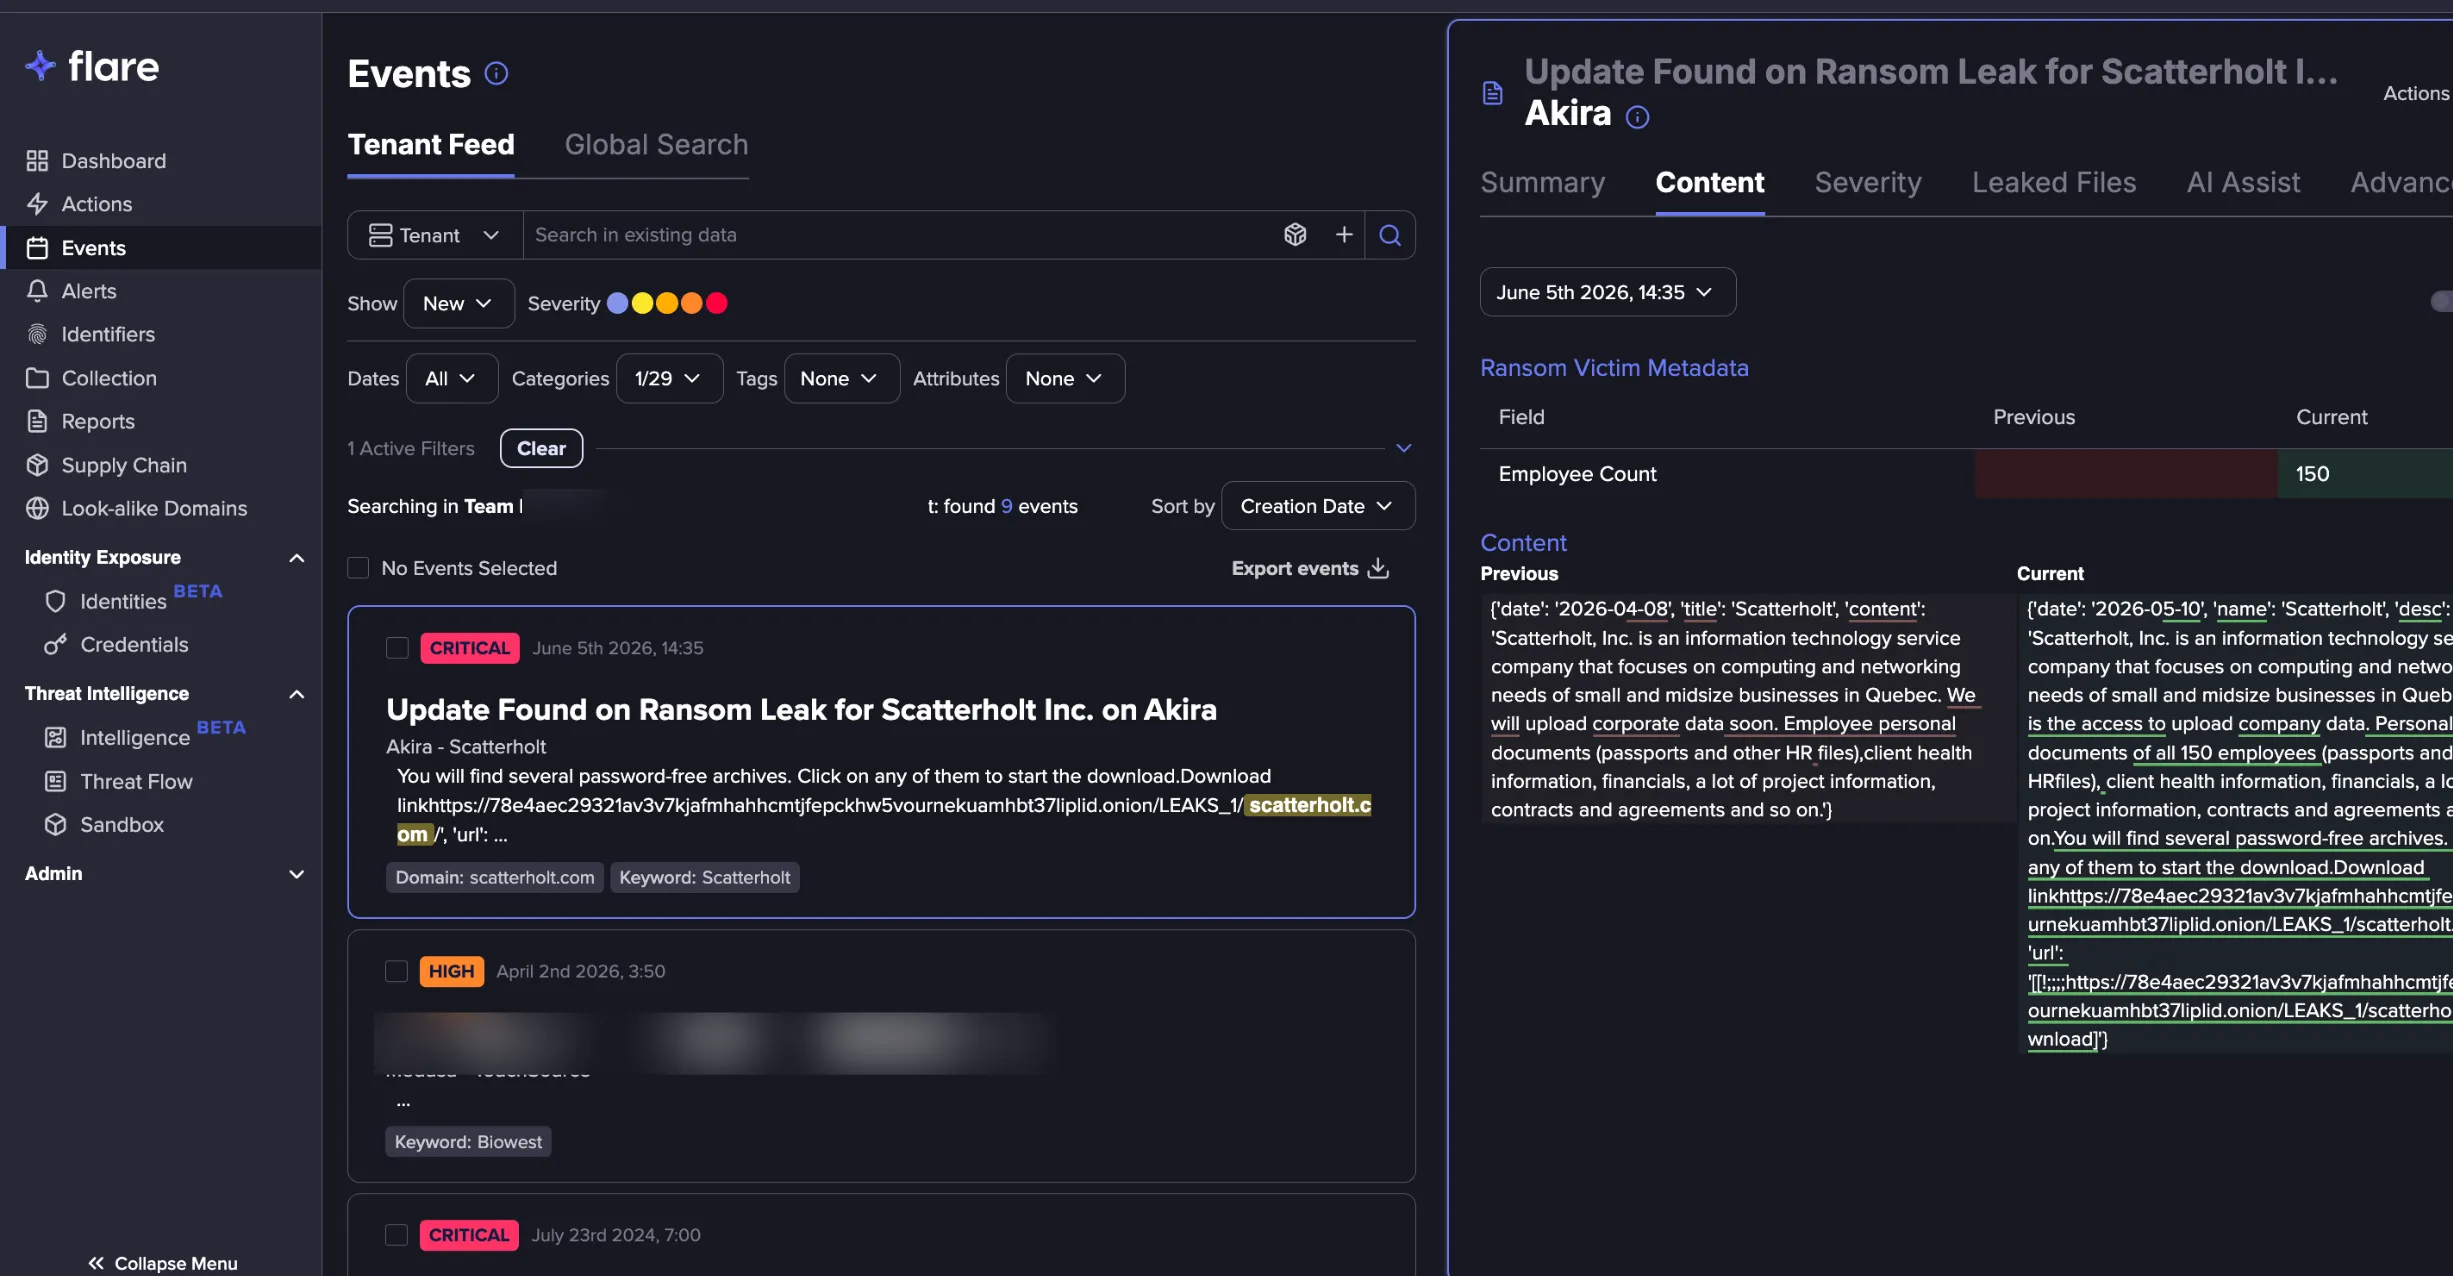Select the Scatterholt CRITICAL event checkbox
Viewport: 2453px width, 1276px height.
click(x=397, y=648)
